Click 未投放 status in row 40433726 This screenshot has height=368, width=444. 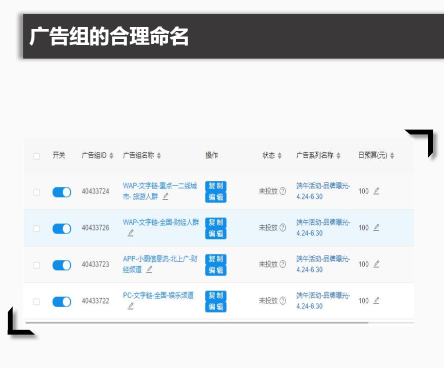[x=268, y=228]
